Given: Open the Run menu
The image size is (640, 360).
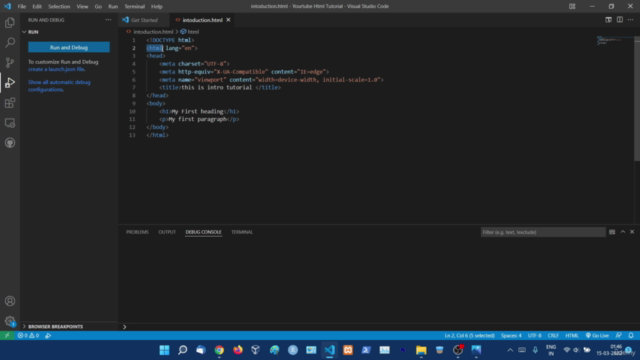Looking at the screenshot, I should point(113,6).
